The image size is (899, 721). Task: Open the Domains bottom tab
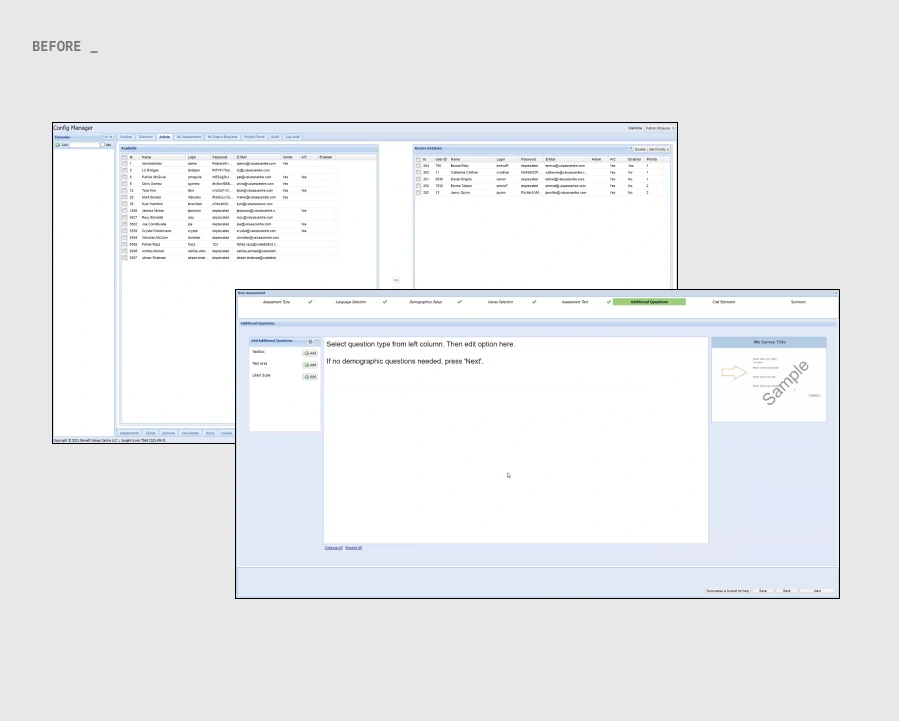[169, 433]
